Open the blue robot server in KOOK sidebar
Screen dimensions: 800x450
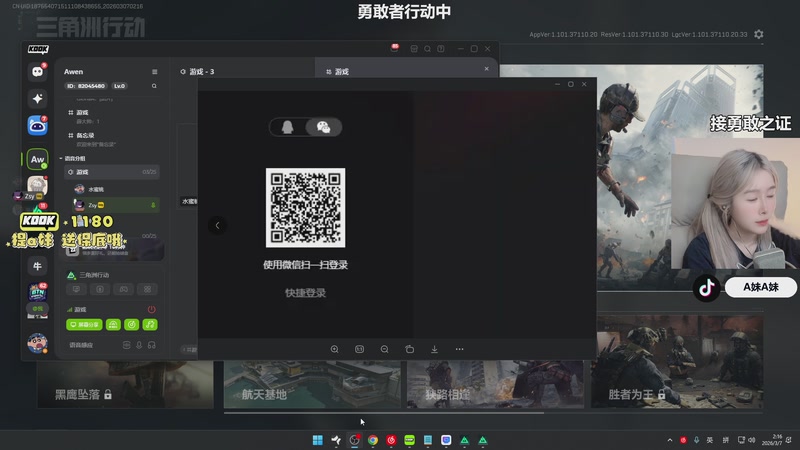pos(37,126)
